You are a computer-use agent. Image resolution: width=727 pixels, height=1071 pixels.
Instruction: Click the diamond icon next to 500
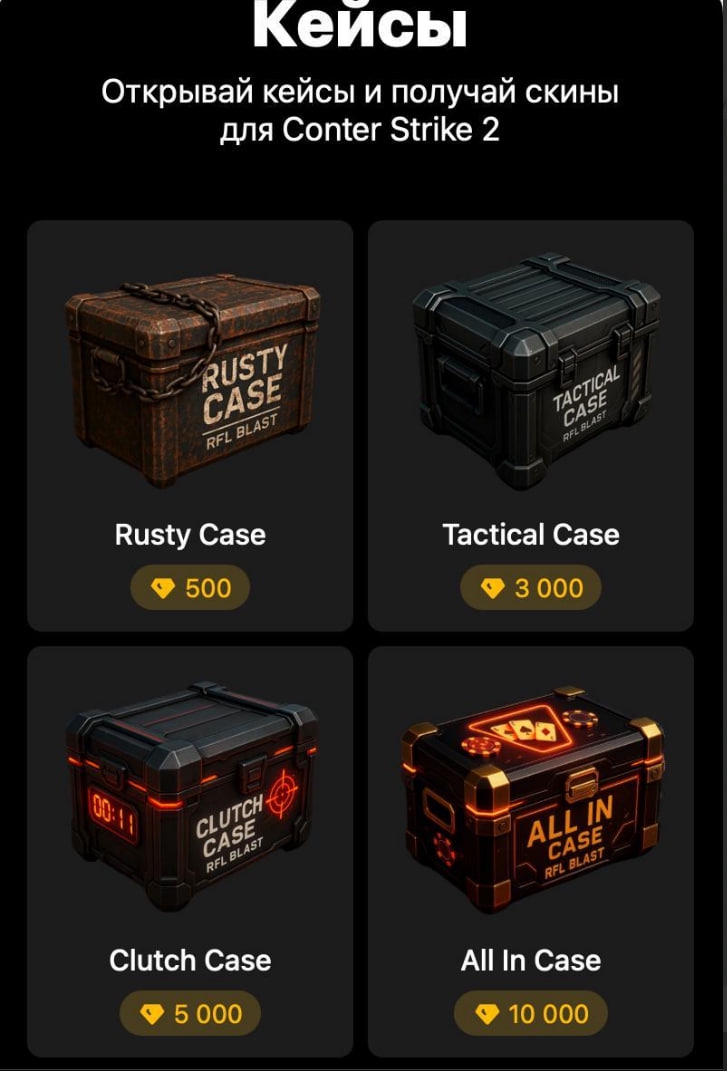[x=163, y=588]
